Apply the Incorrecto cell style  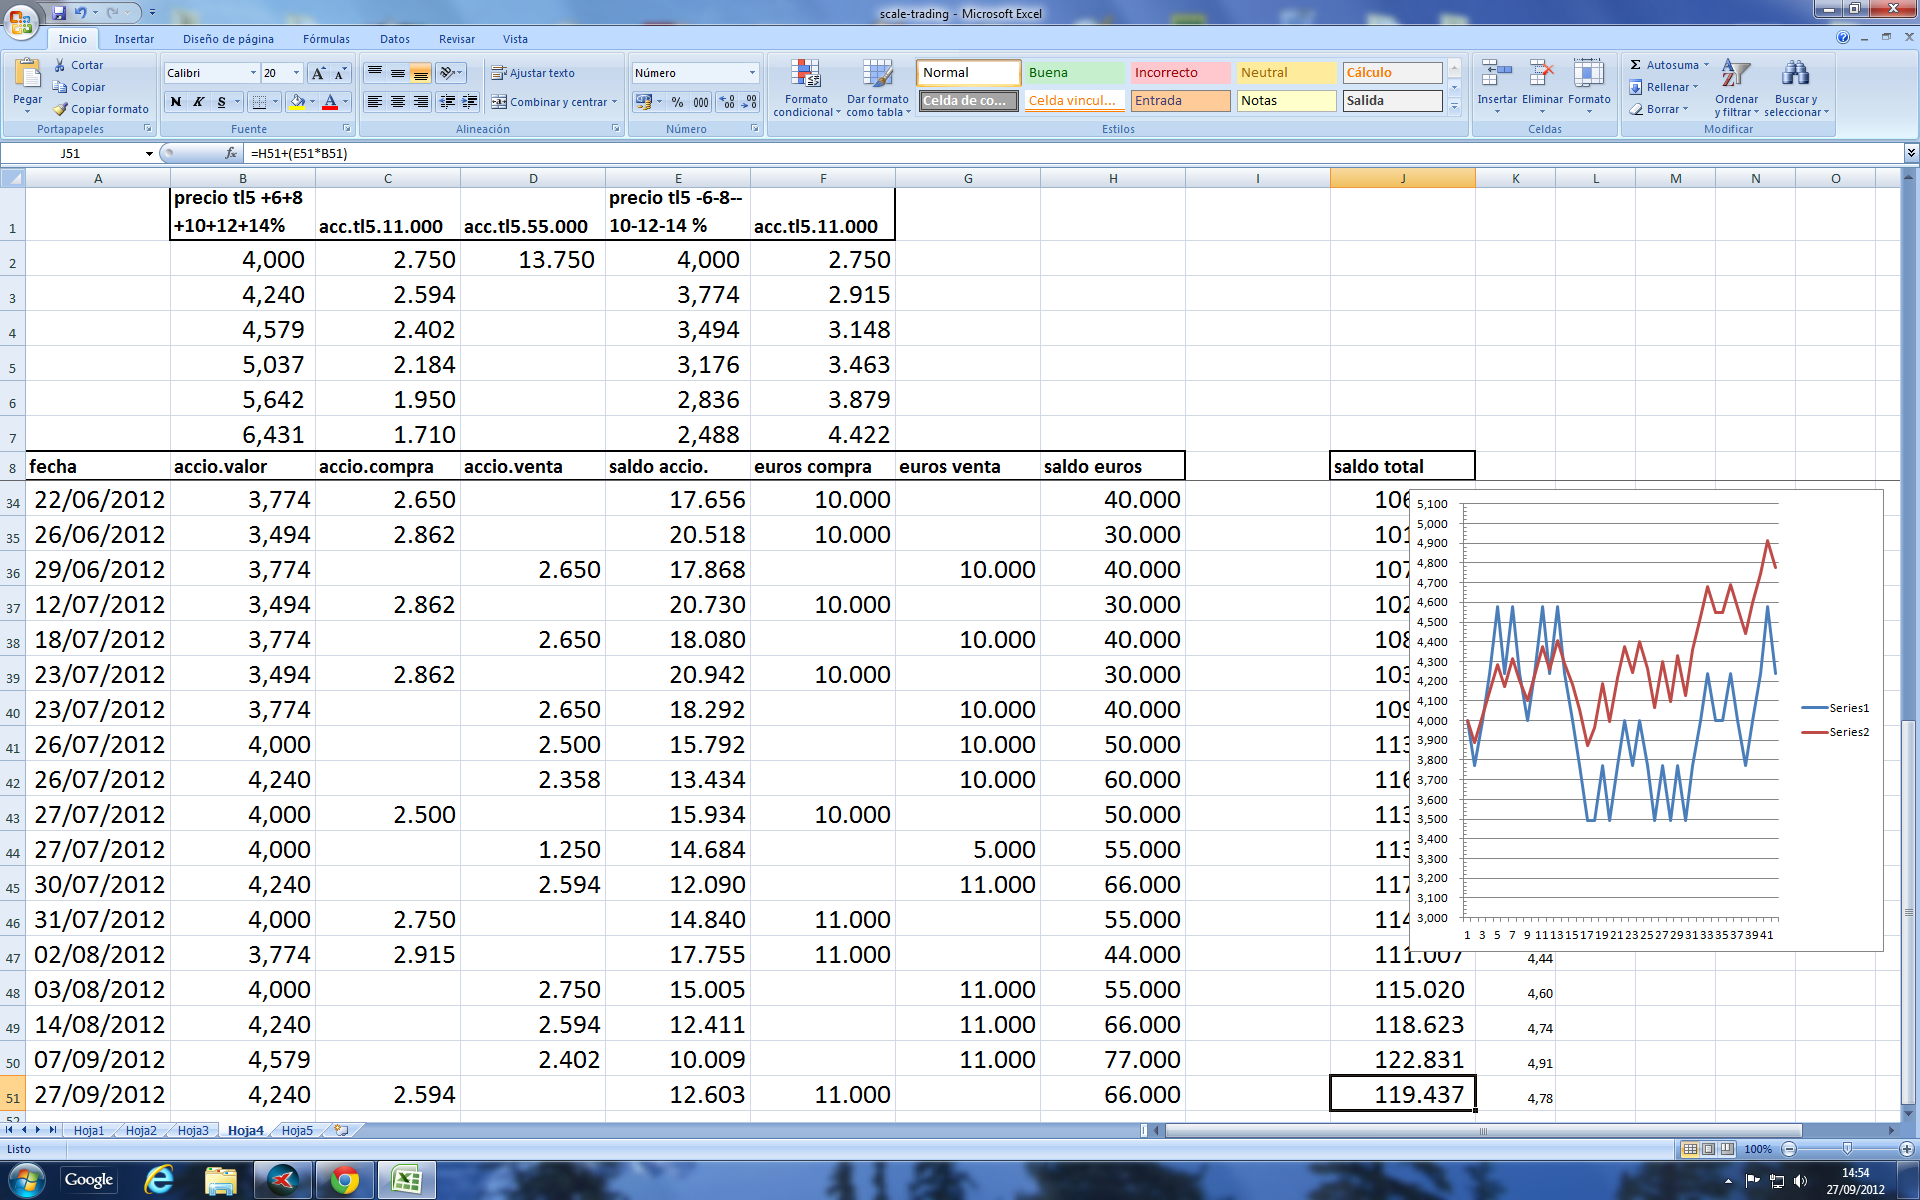tap(1179, 73)
